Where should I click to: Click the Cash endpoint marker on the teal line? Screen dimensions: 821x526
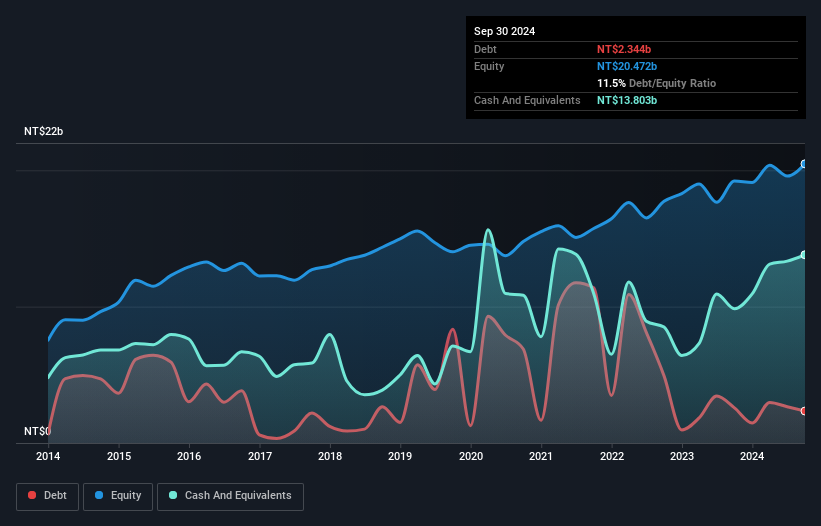pos(804,255)
